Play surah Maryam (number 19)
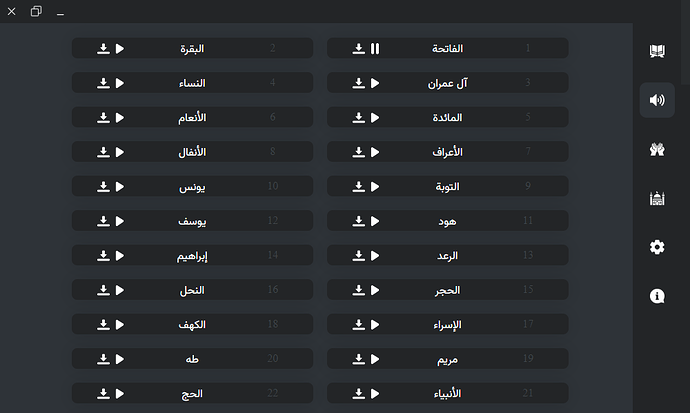Screen dimensions: 690x413 [375, 359]
